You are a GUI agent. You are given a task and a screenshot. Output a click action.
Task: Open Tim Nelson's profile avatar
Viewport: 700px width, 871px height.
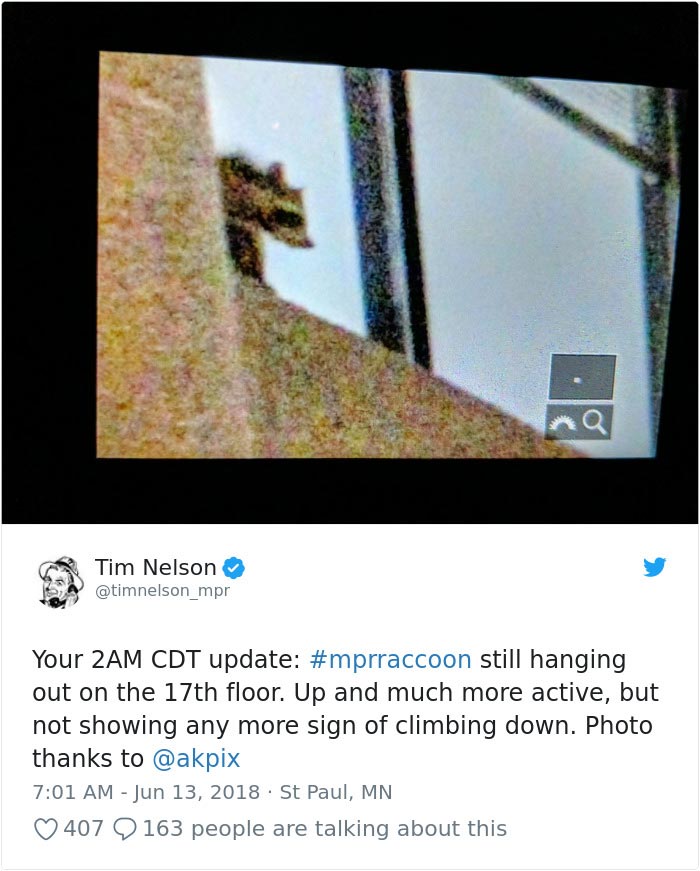[61, 582]
